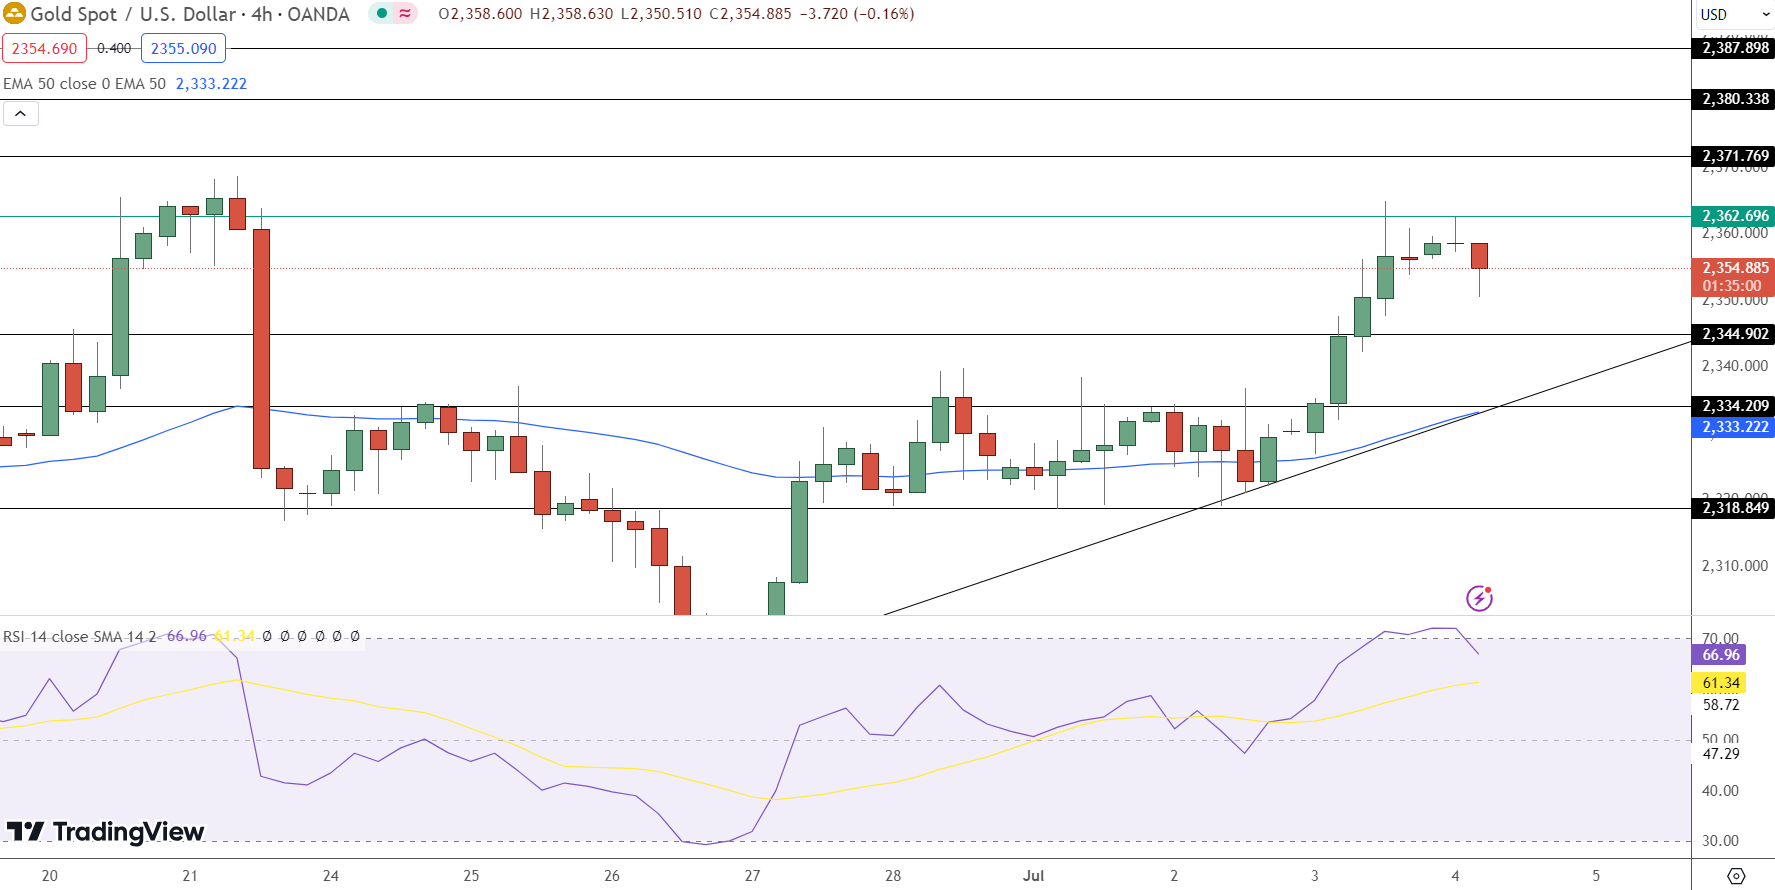This screenshot has height=890, width=1775.
Task: Click the 47.29 RSI axis value
Action: tap(1720, 754)
